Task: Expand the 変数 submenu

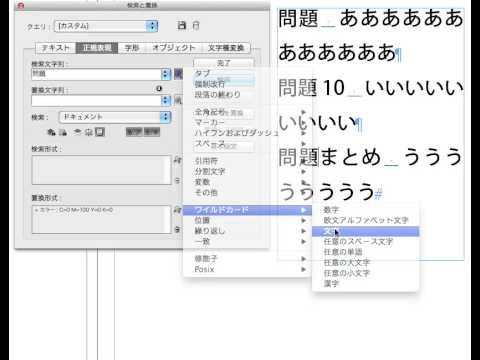Action: pos(247,182)
